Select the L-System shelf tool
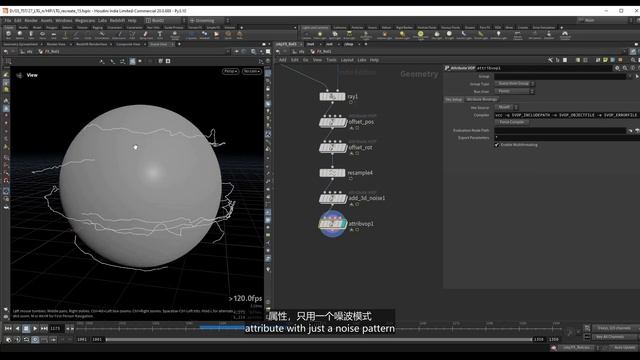Viewport: 640px width, 360px height. point(191,35)
